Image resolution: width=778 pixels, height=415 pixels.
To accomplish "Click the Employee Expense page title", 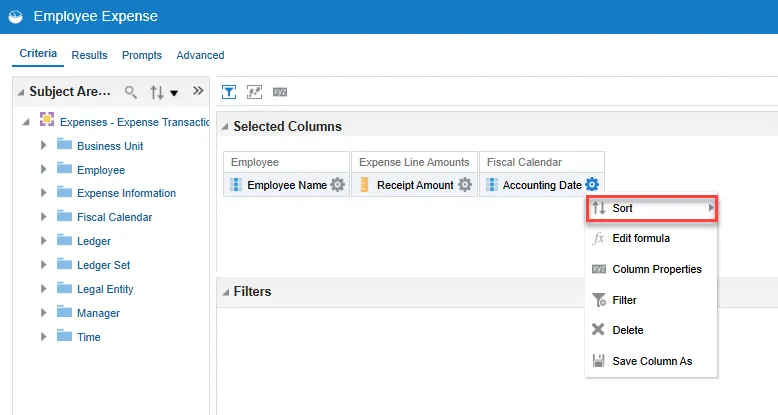I will pos(96,16).
